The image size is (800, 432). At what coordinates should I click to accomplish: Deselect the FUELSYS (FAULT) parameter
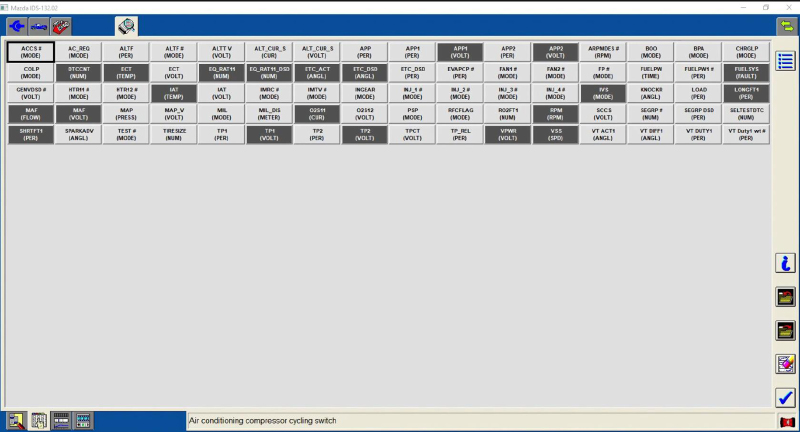746,72
